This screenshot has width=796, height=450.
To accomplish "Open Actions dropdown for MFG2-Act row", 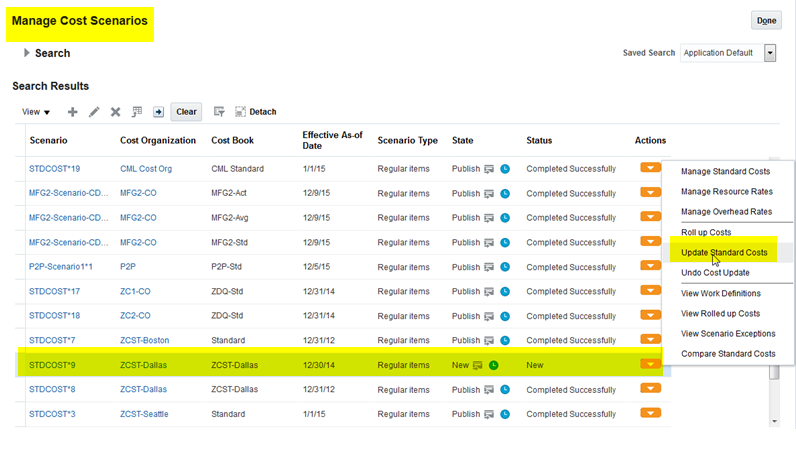I will click(x=650, y=192).
